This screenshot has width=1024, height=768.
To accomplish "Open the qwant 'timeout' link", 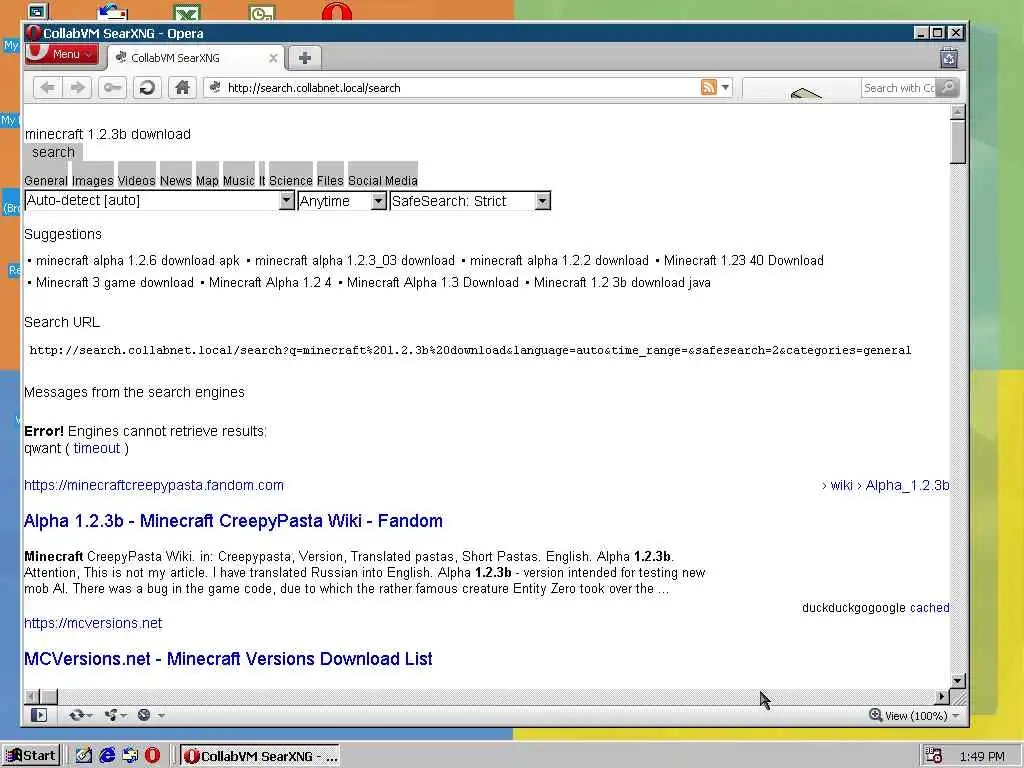I will point(97,449).
